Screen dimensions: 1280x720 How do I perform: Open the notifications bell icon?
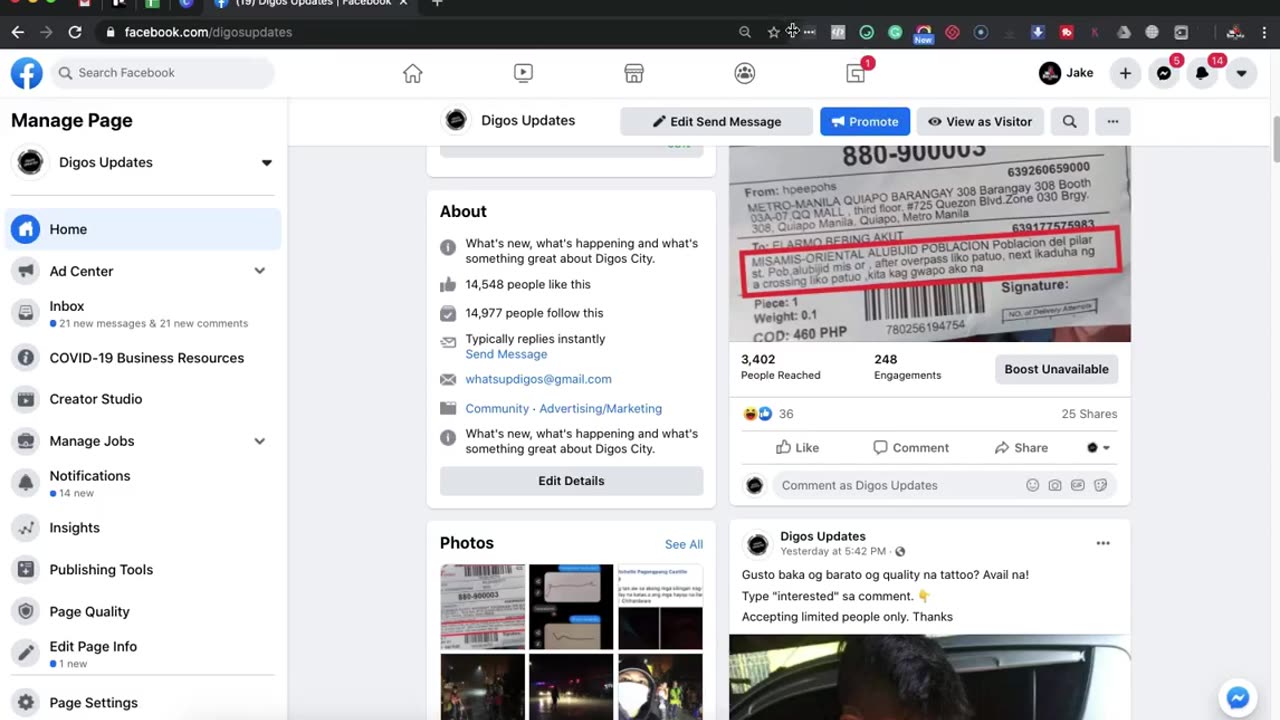click(1202, 73)
